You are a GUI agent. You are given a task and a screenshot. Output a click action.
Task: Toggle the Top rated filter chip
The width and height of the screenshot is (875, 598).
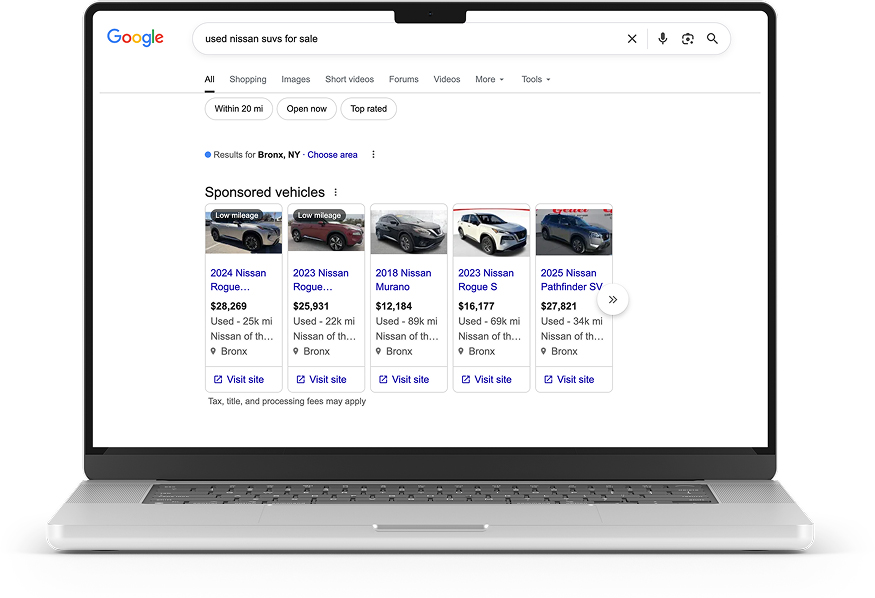point(368,109)
